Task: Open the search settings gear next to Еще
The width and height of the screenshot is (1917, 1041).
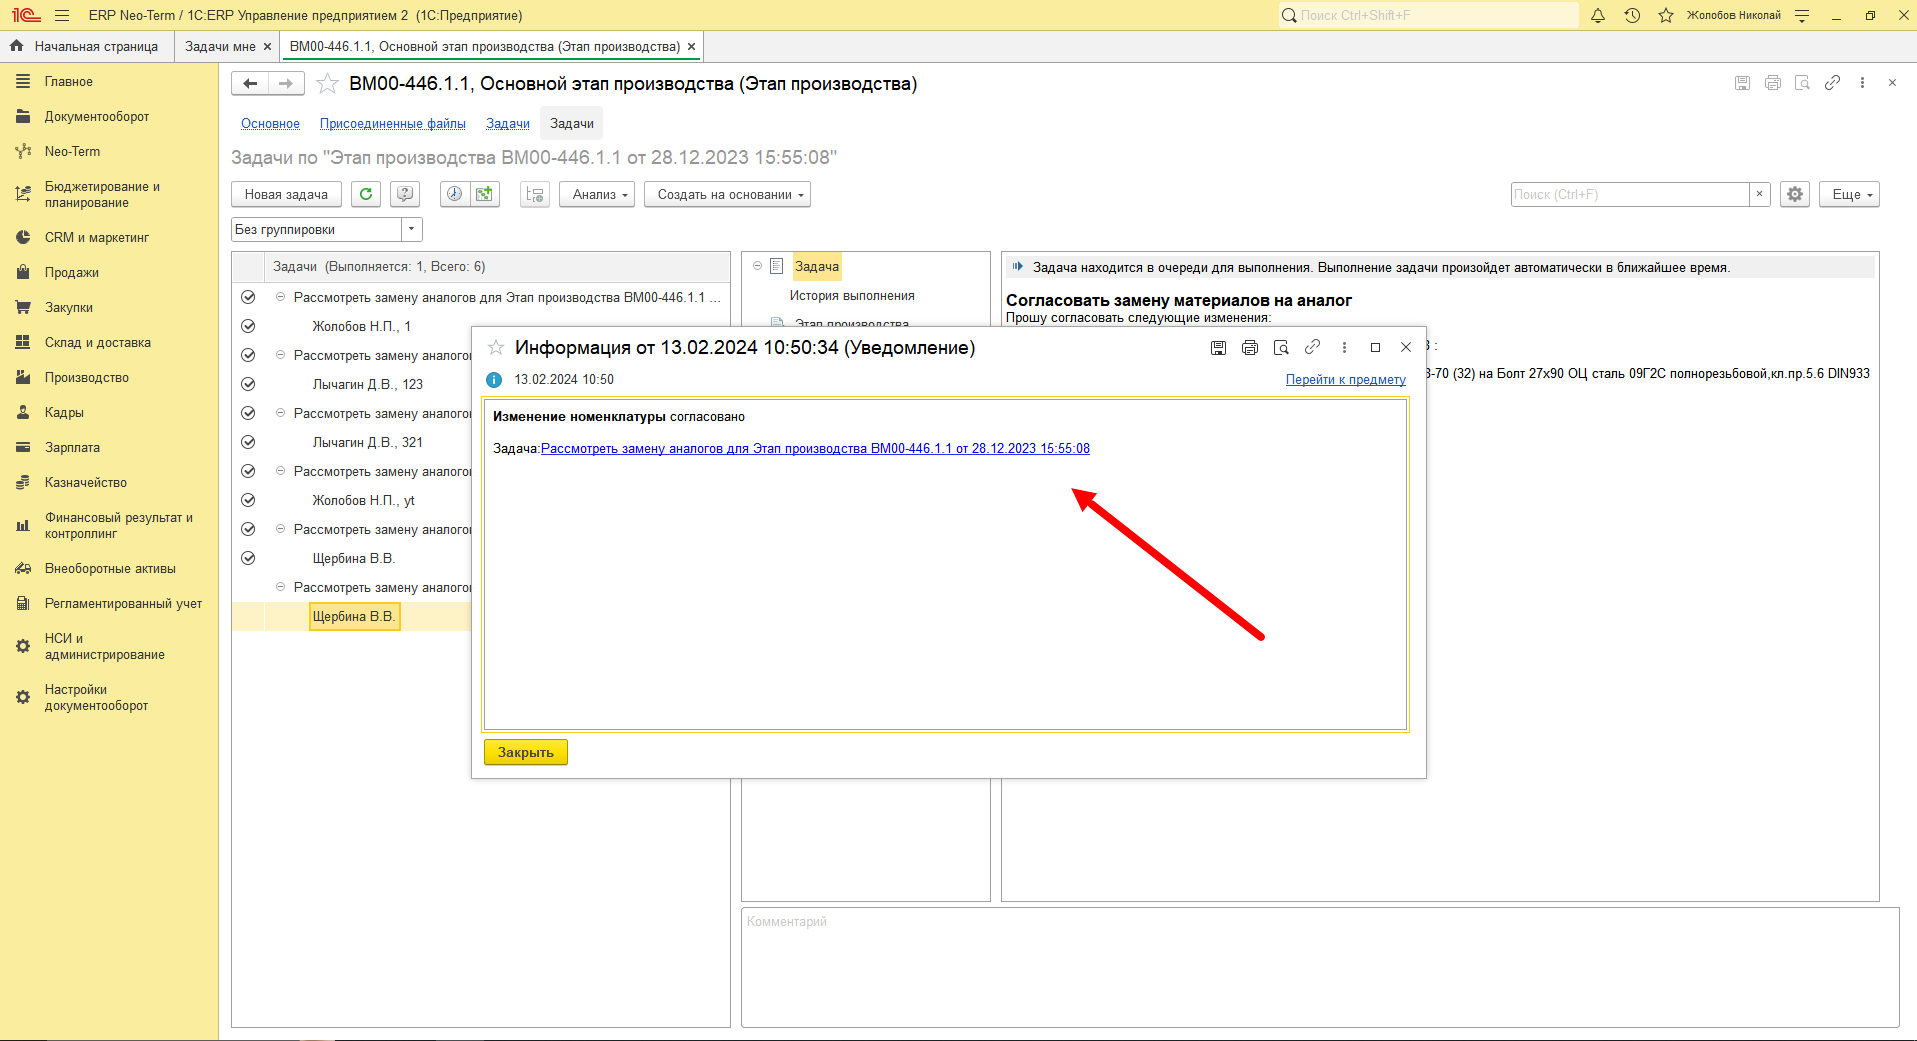Action: pos(1795,194)
